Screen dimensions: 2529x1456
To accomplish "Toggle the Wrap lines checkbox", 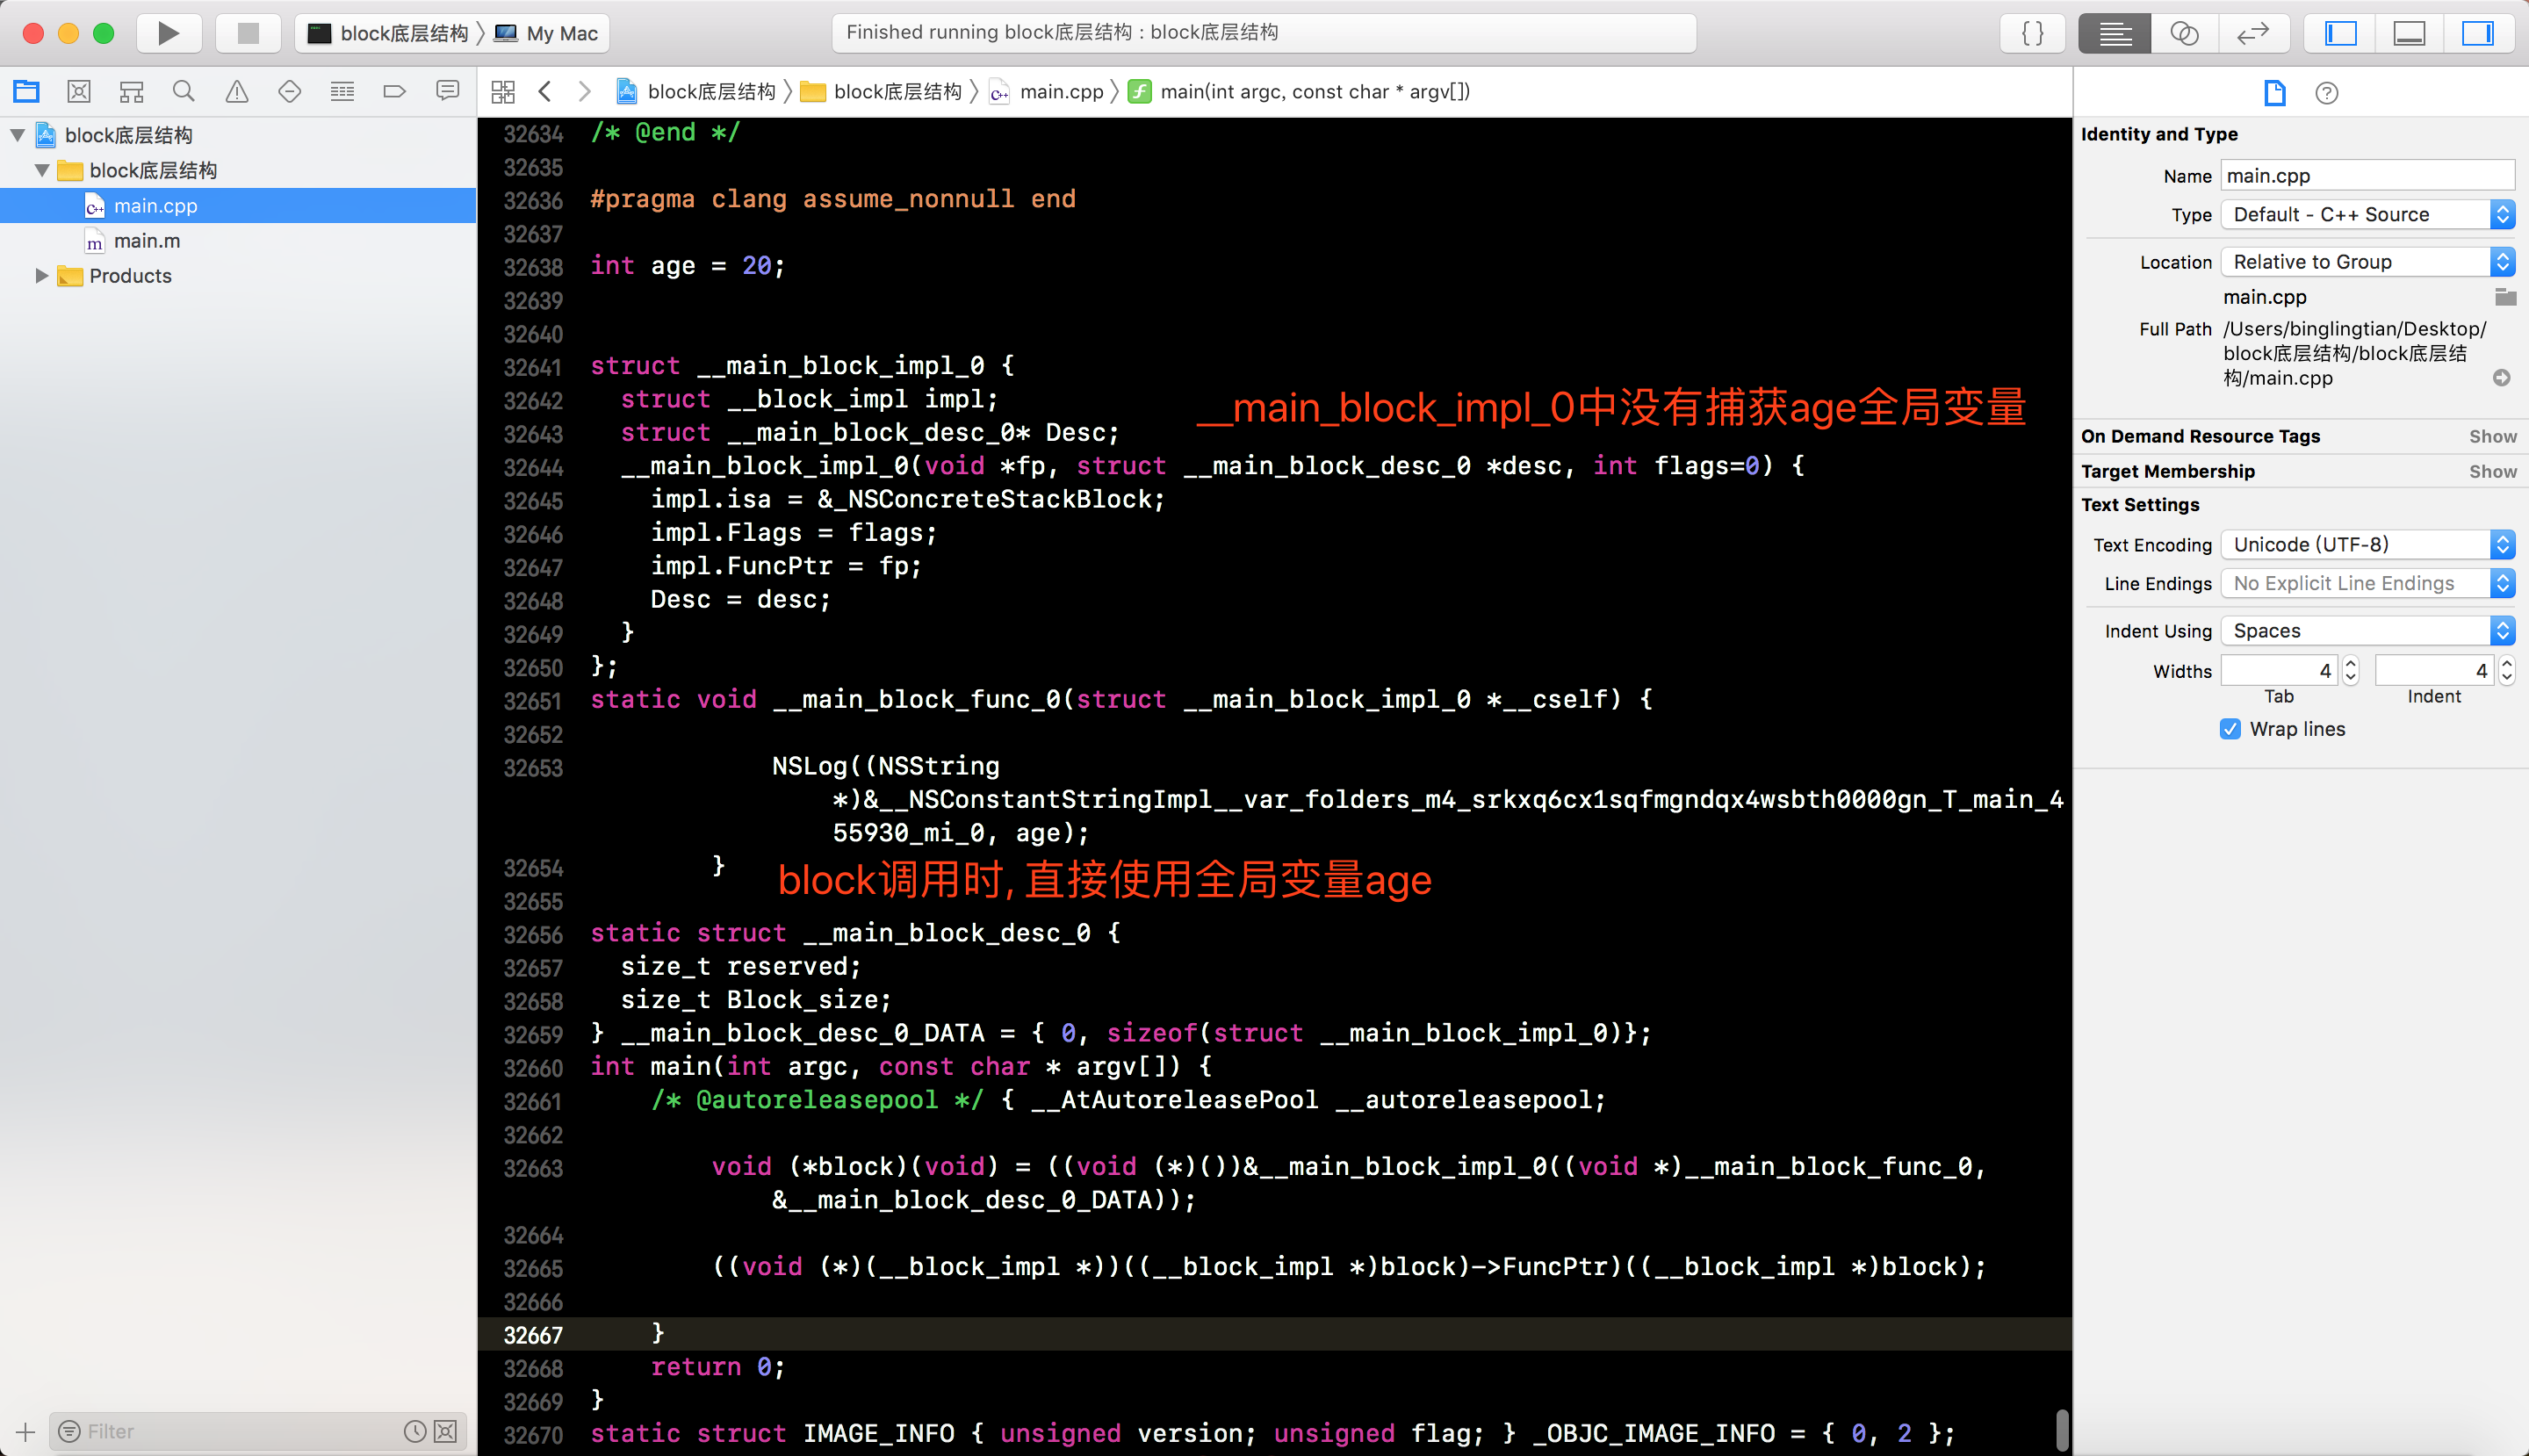I will tap(2230, 729).
